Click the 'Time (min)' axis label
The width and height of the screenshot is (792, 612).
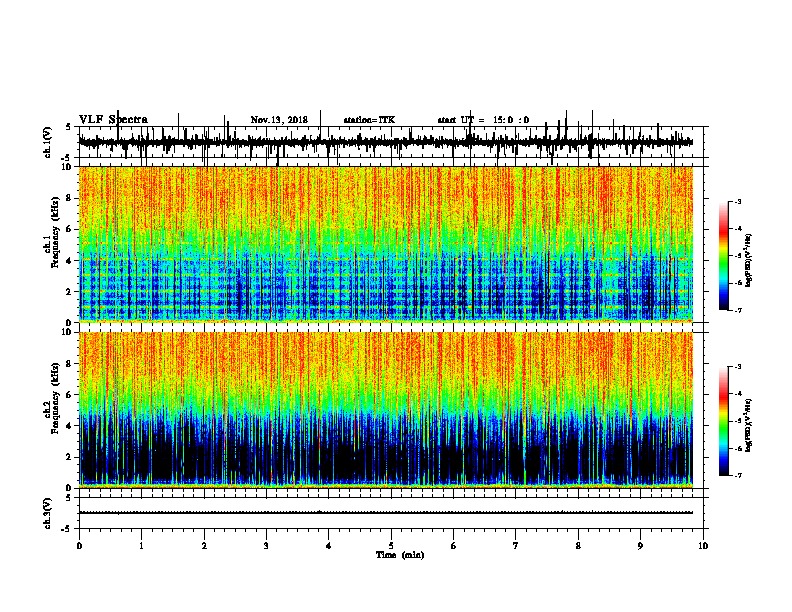coord(400,555)
